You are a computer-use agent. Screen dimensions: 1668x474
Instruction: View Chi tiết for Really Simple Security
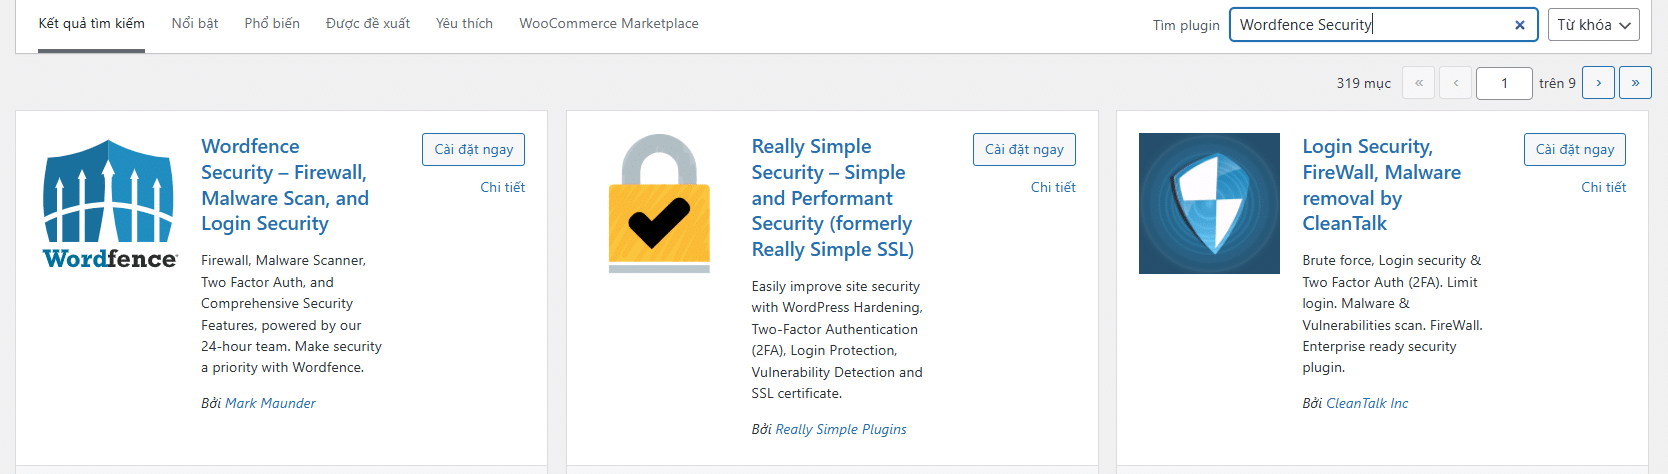1053,187
